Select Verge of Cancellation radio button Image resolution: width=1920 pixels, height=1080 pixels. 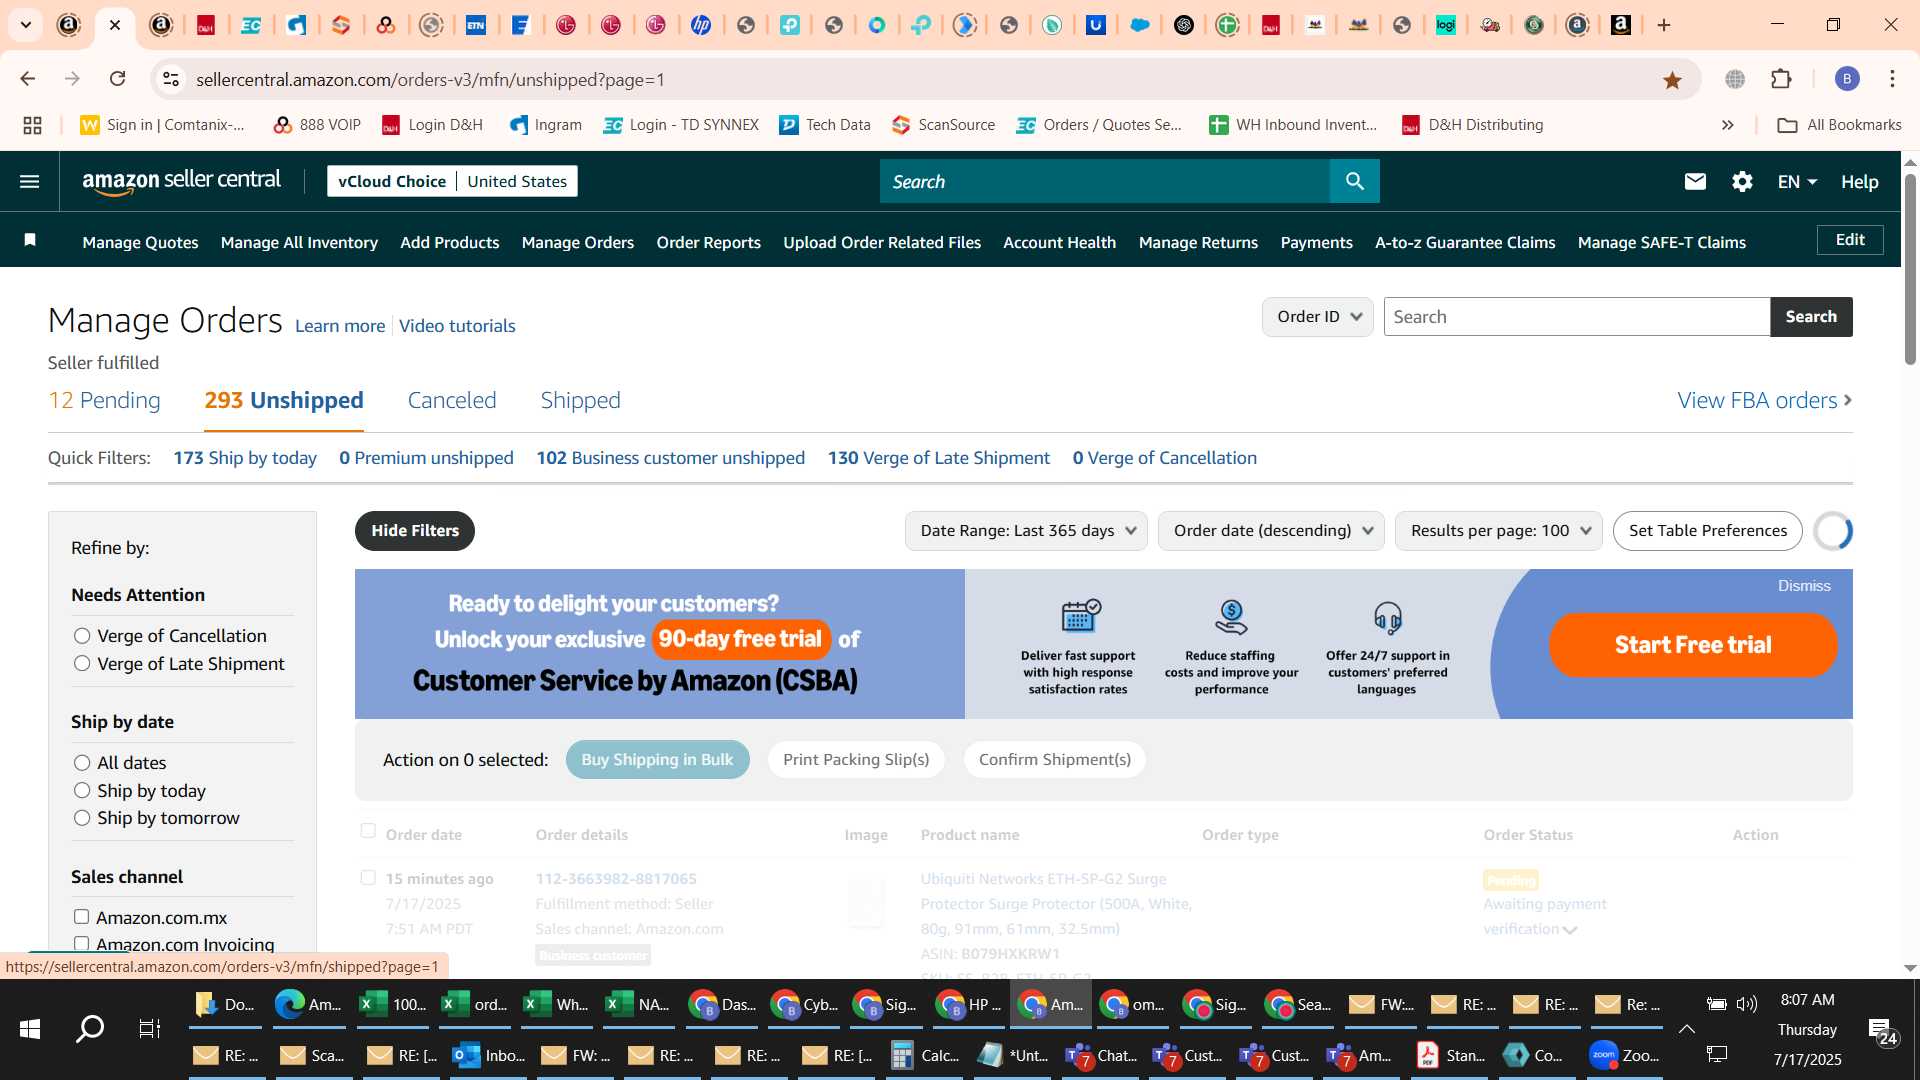82,636
